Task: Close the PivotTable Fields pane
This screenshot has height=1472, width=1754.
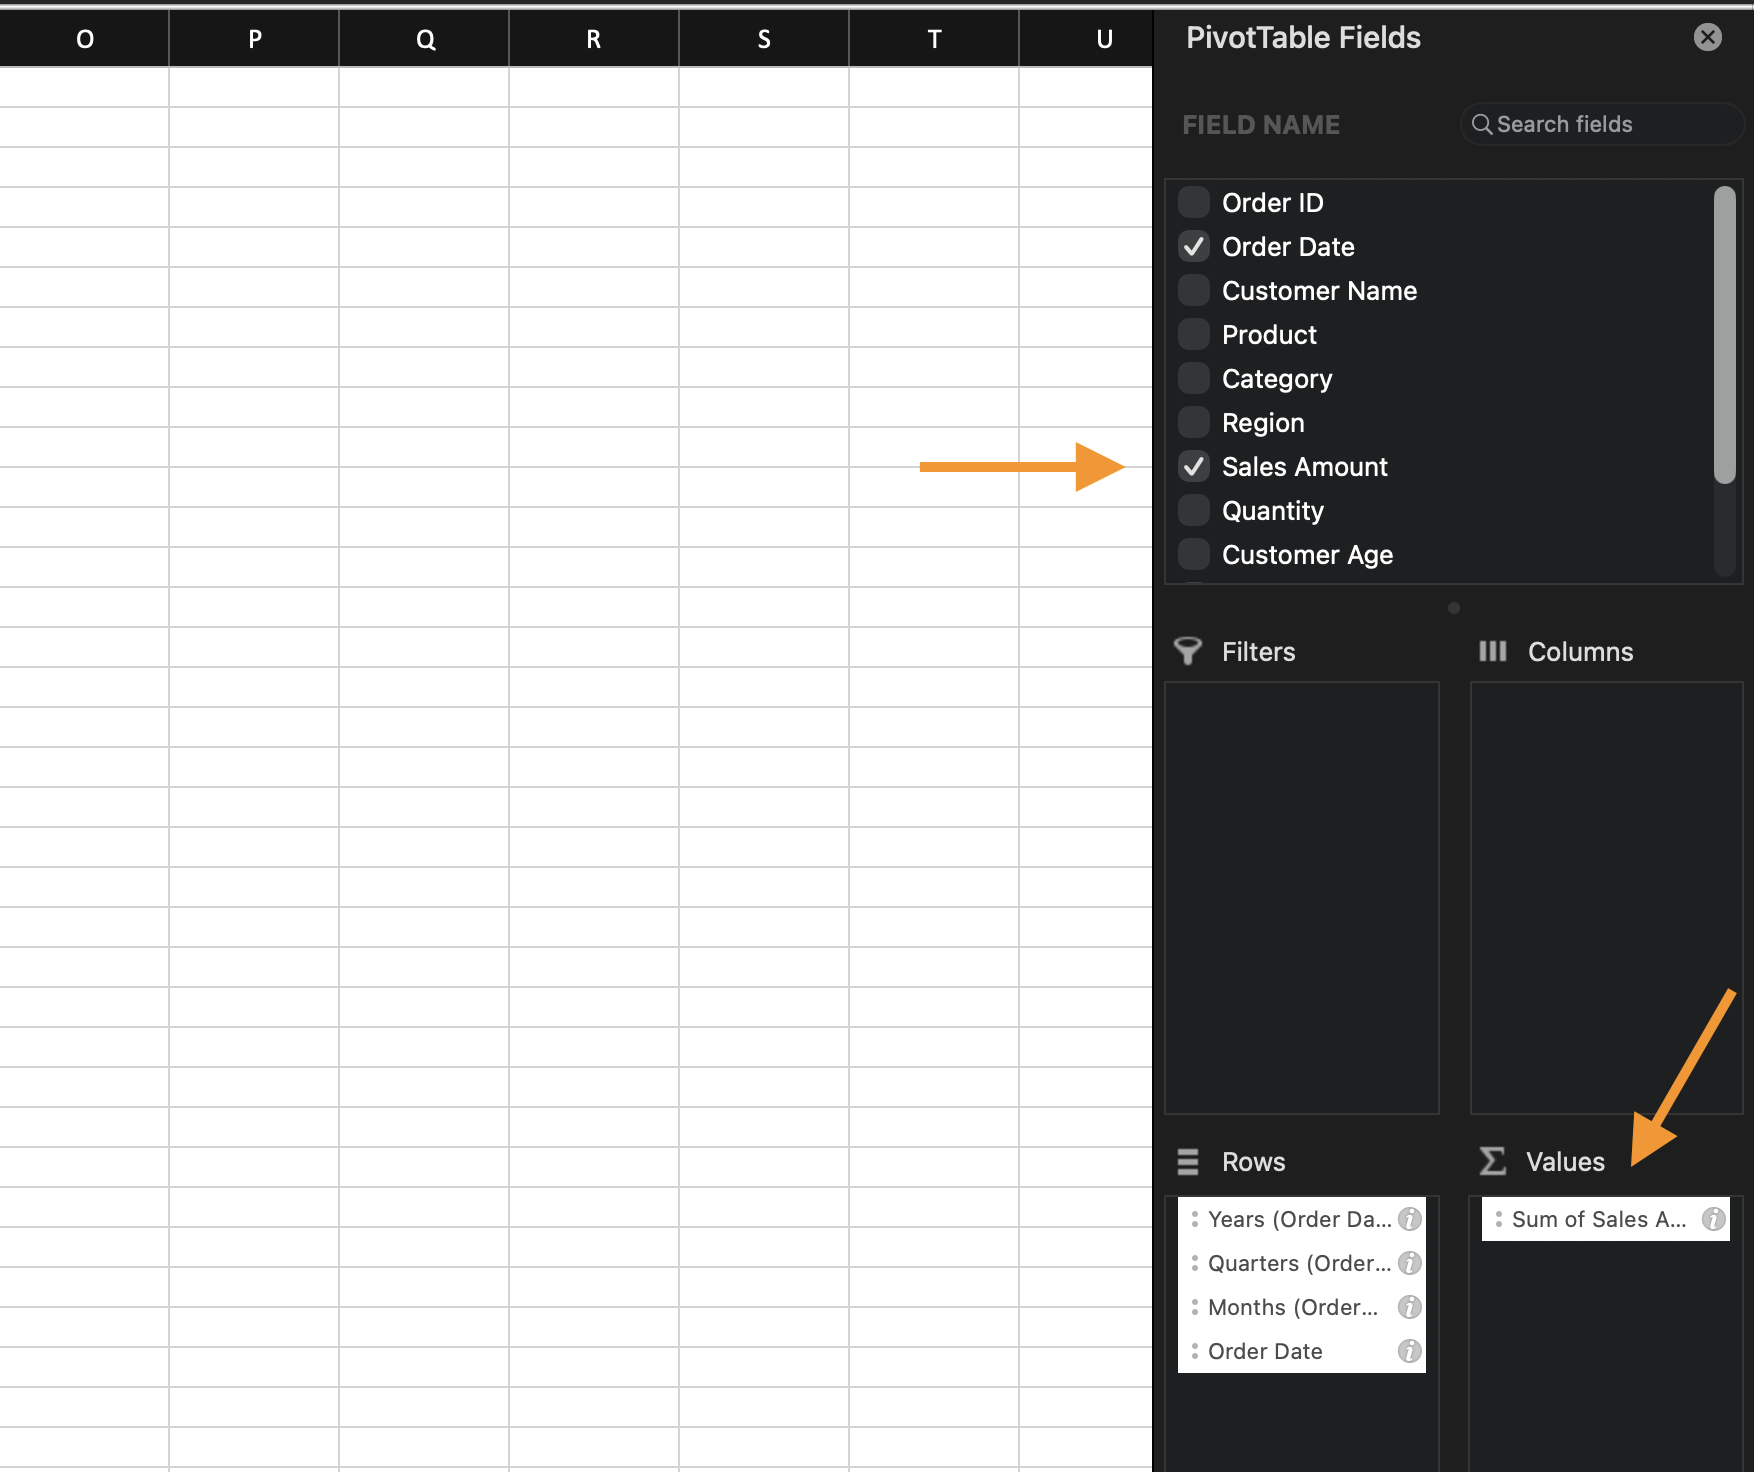Action: coord(1707,38)
